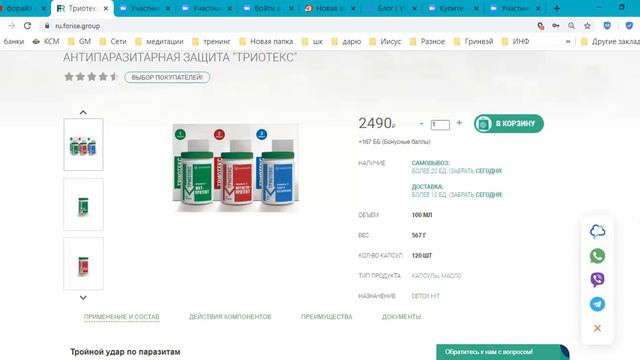The width and height of the screenshot is (640, 360).
Task: Open the шк bookmark folder
Action: [312, 41]
